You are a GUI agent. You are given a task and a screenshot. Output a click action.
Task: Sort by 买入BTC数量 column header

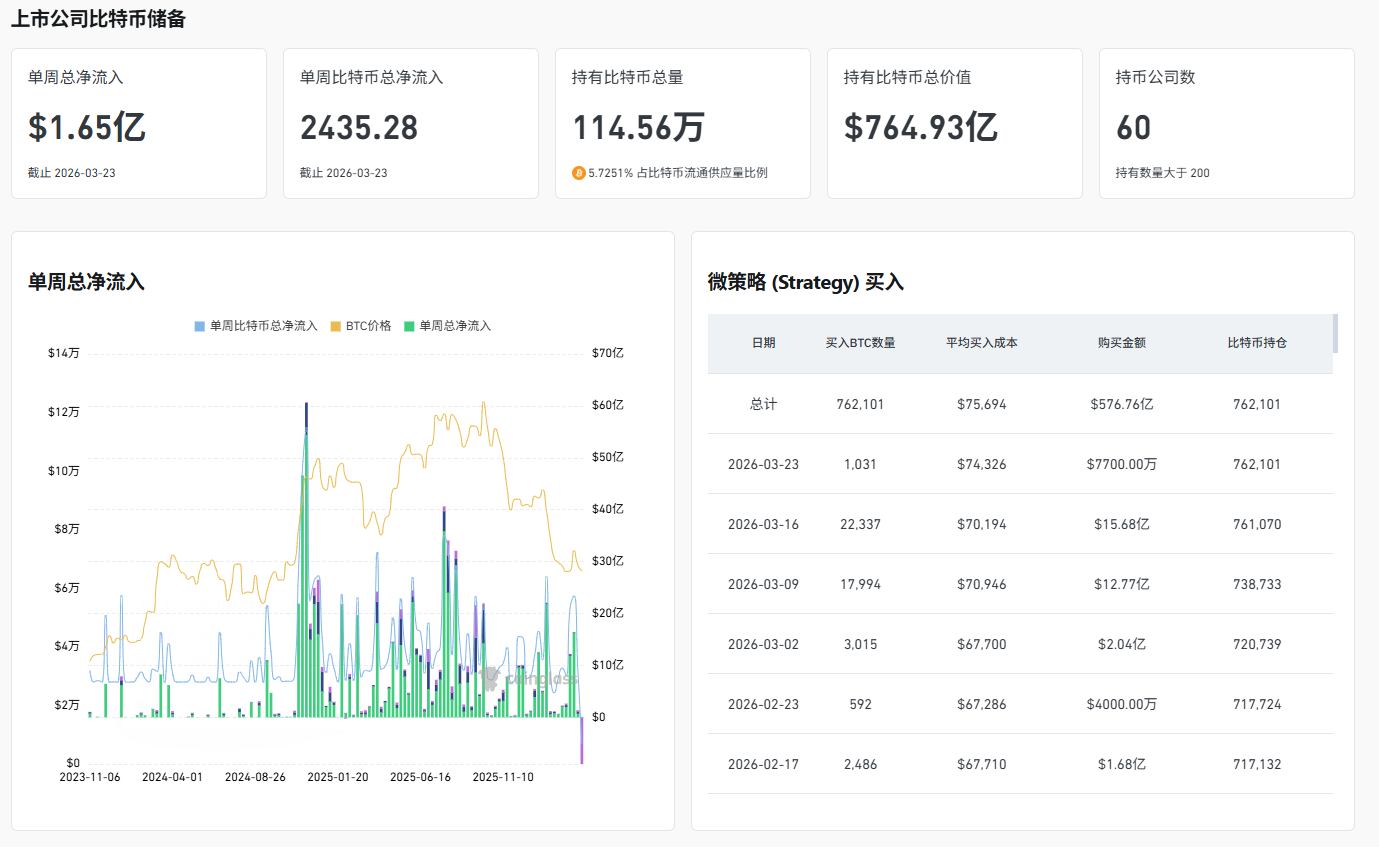coord(860,343)
